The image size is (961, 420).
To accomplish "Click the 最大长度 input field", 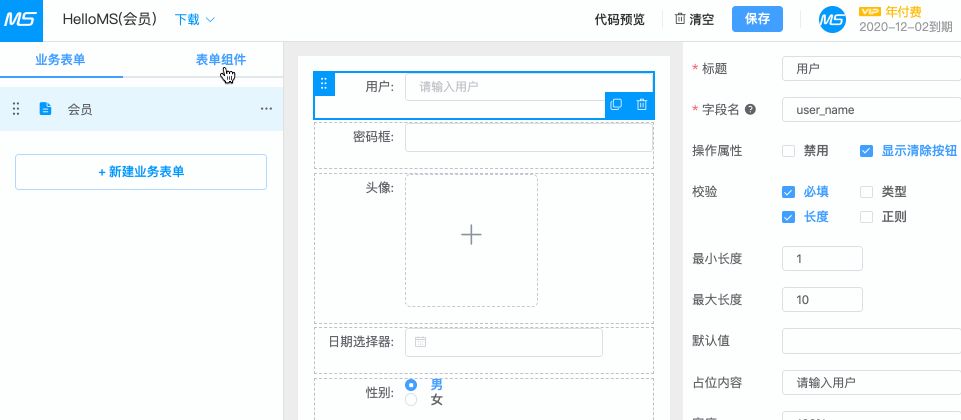I will coord(822,300).
